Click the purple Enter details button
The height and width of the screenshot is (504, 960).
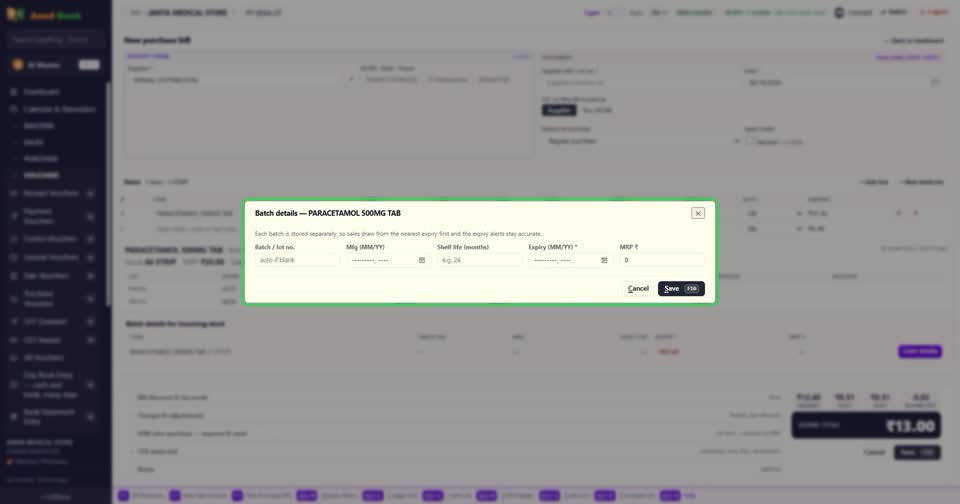[x=920, y=352]
